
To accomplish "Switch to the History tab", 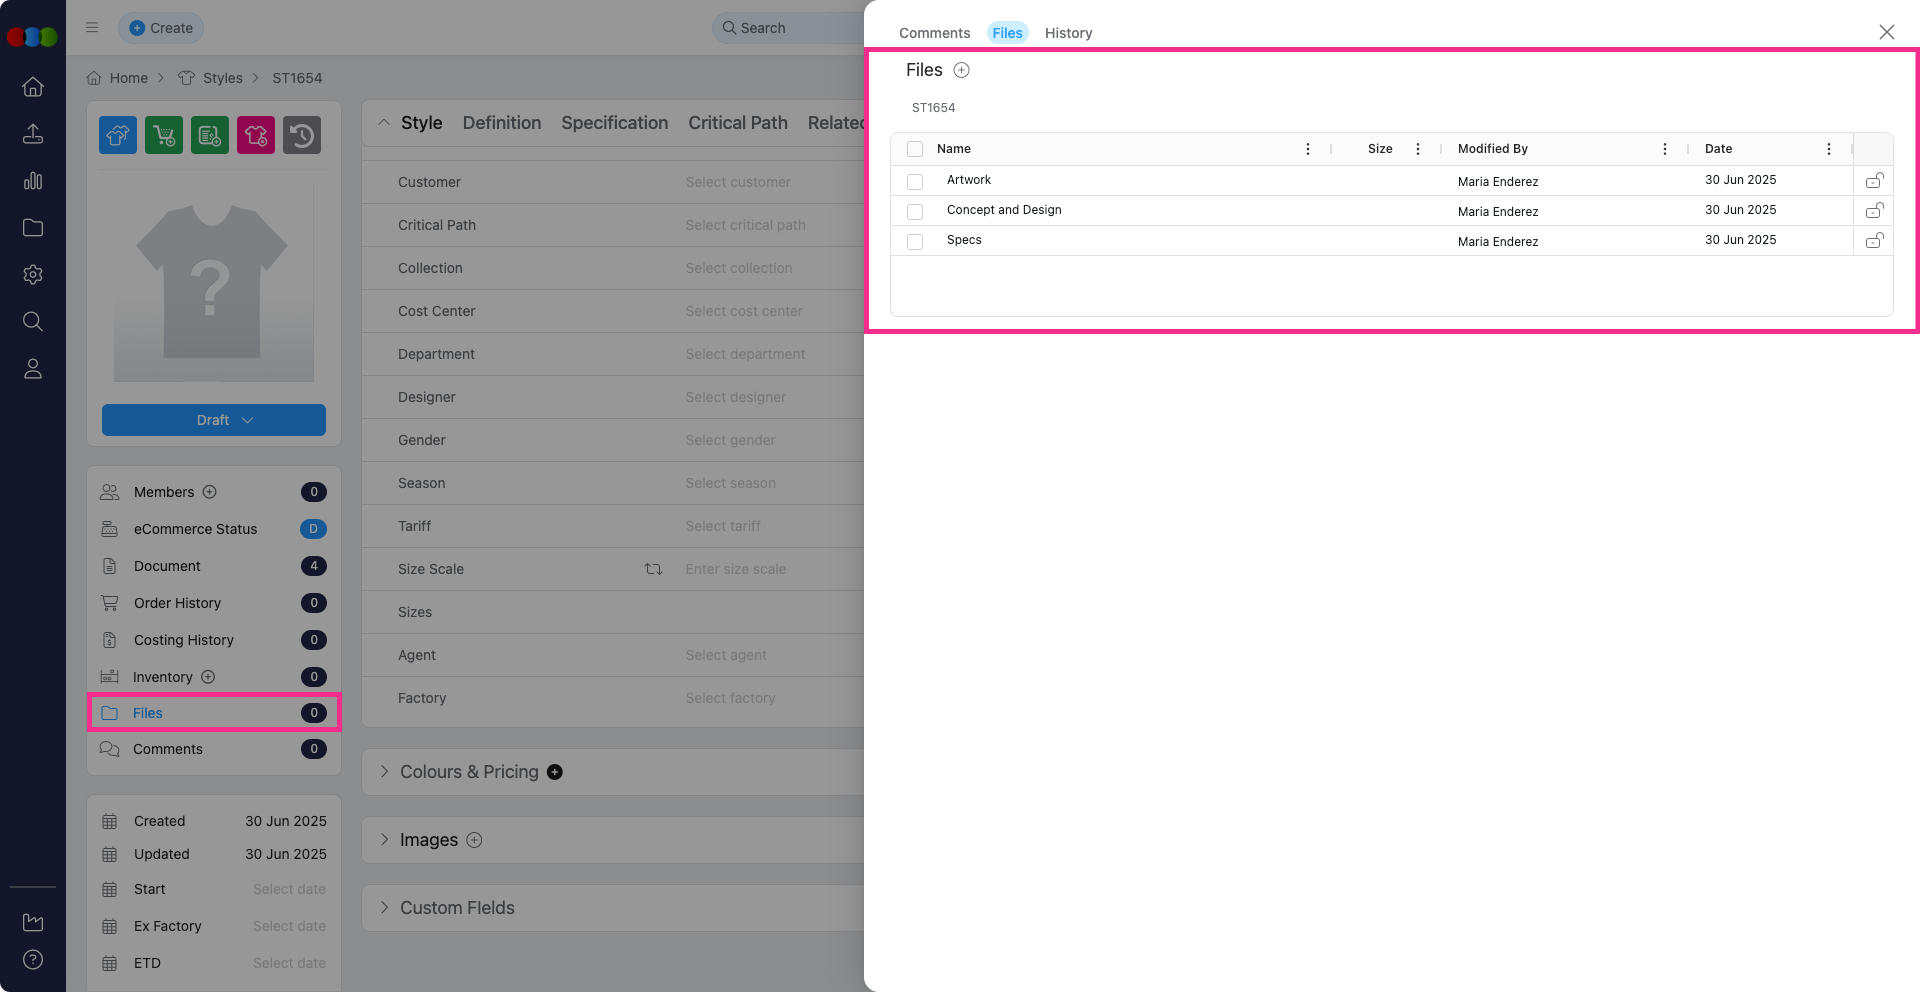I will 1068,33.
